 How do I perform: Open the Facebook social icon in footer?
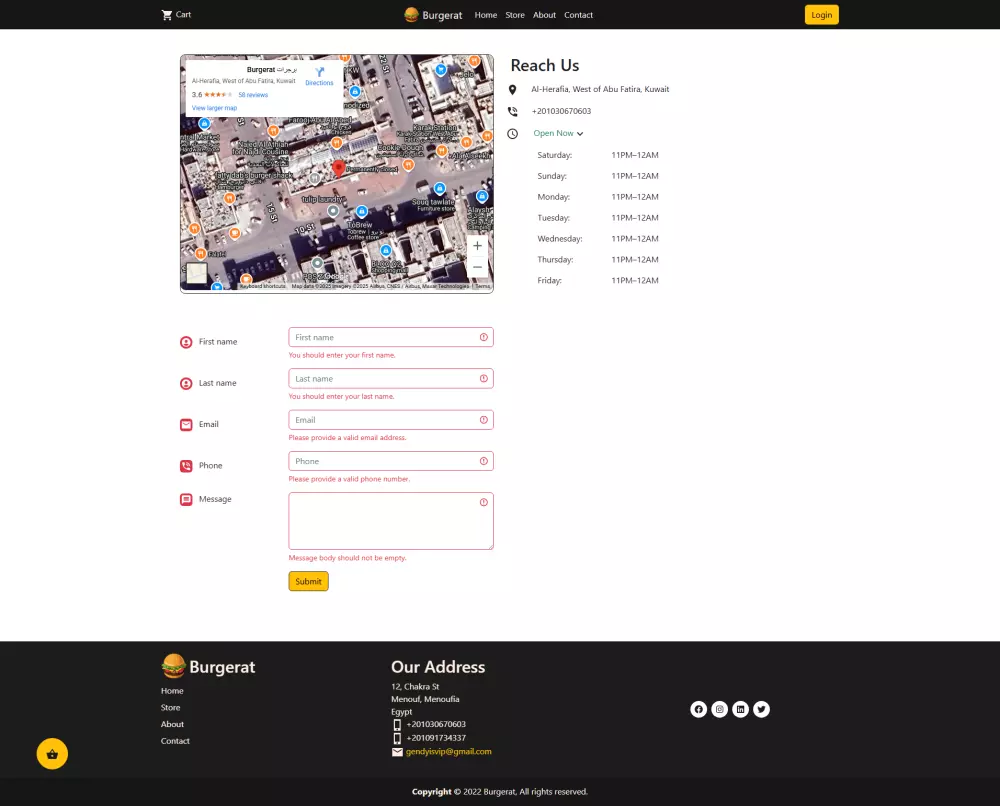pos(698,709)
